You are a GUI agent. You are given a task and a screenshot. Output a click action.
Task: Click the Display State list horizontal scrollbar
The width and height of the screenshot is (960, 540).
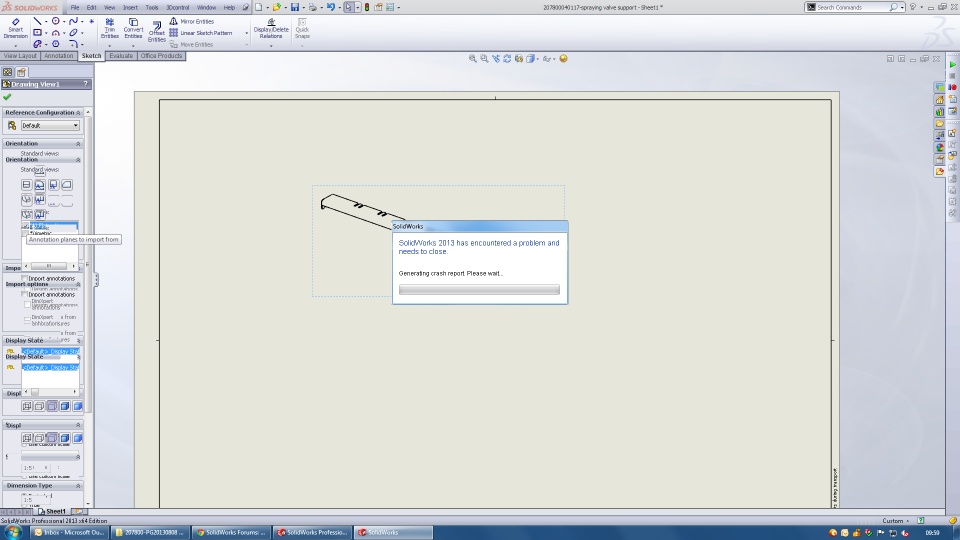point(50,392)
